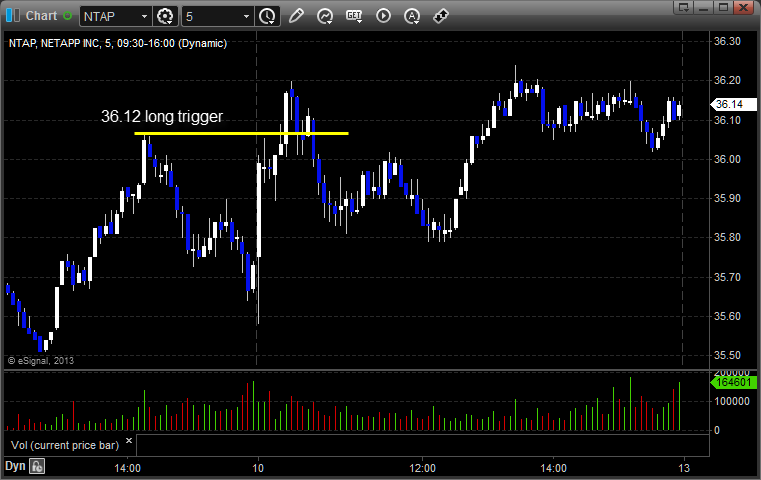Close the chart window with red X
The width and height of the screenshot is (761, 480).
[x=743, y=7]
